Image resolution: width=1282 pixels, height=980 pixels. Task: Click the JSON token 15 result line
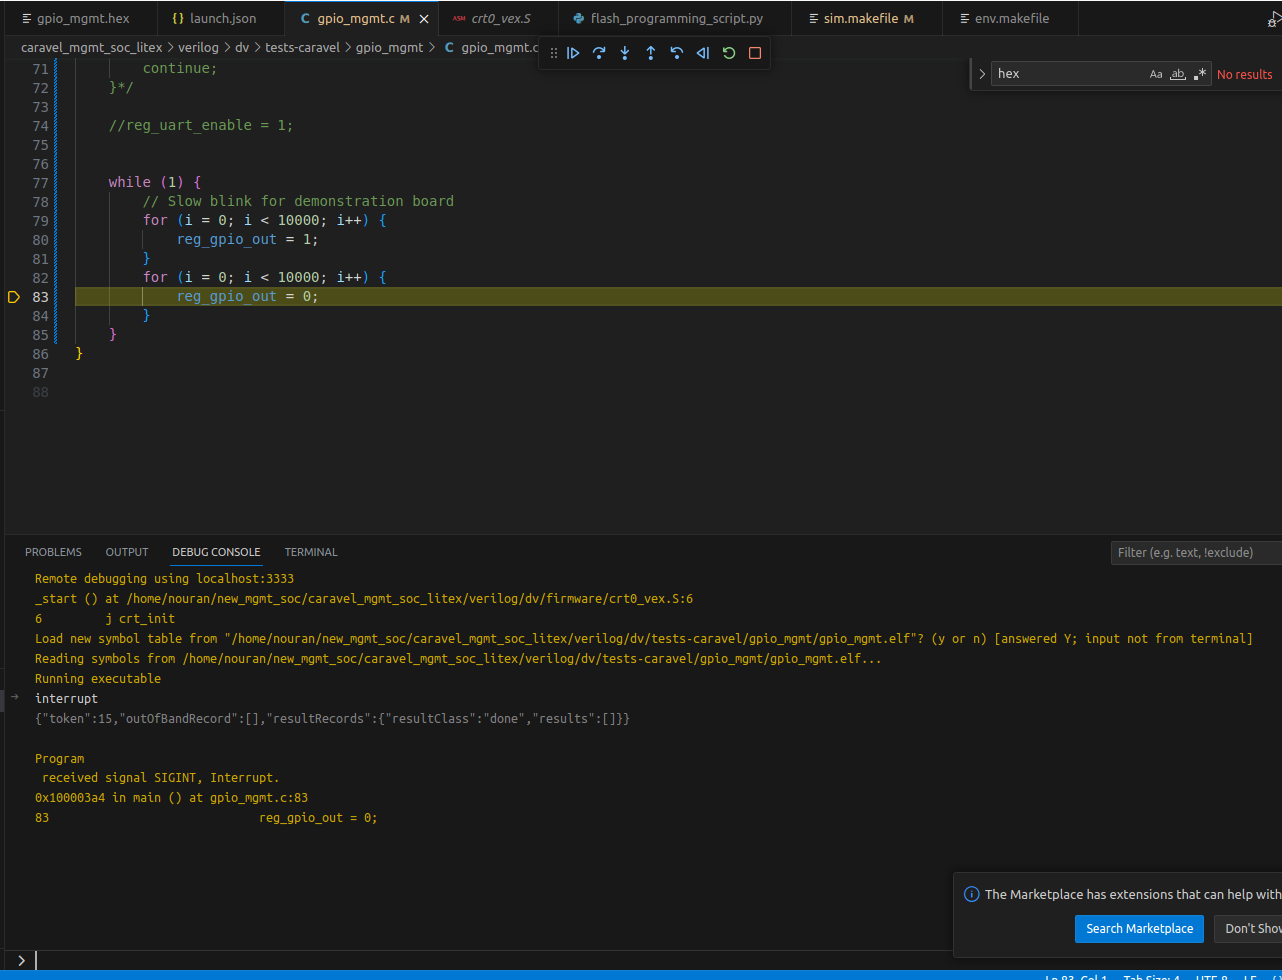coord(332,718)
